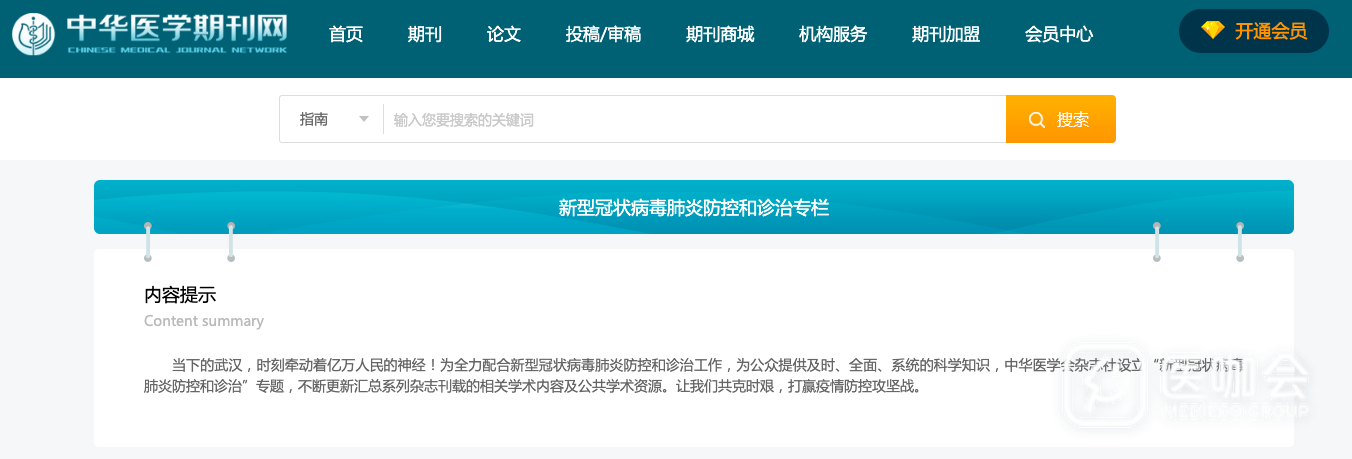Image resolution: width=1352 pixels, height=459 pixels.
Task: Navigate to 期刊商城
Action: (720, 35)
